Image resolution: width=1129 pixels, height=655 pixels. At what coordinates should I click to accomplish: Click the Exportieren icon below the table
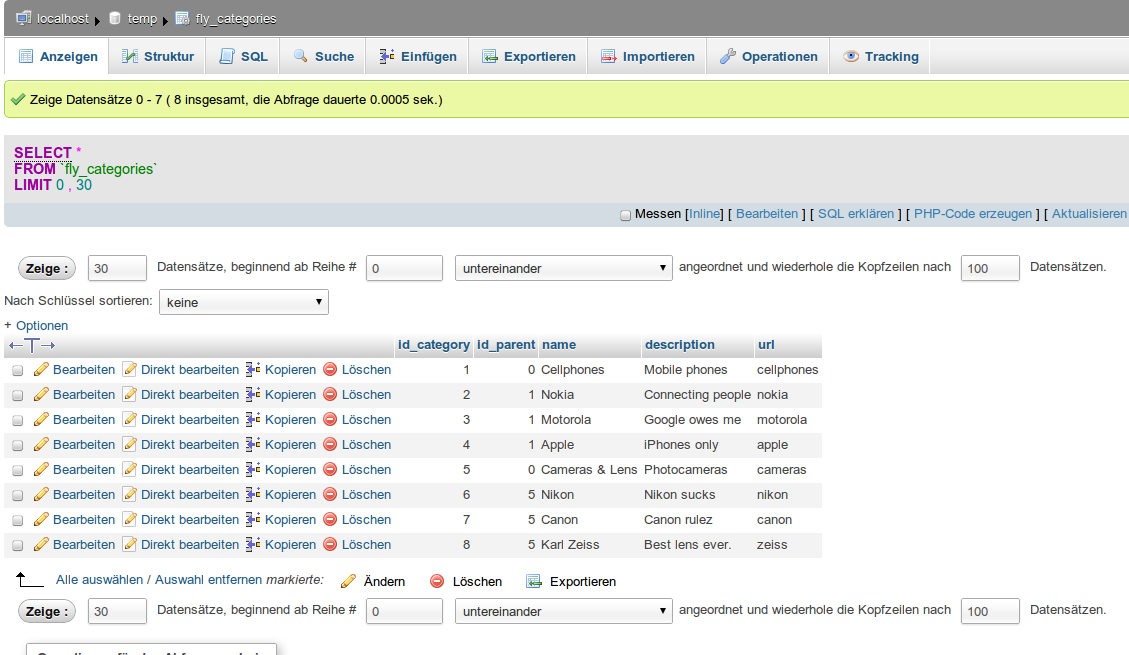pyautogui.click(x=534, y=581)
